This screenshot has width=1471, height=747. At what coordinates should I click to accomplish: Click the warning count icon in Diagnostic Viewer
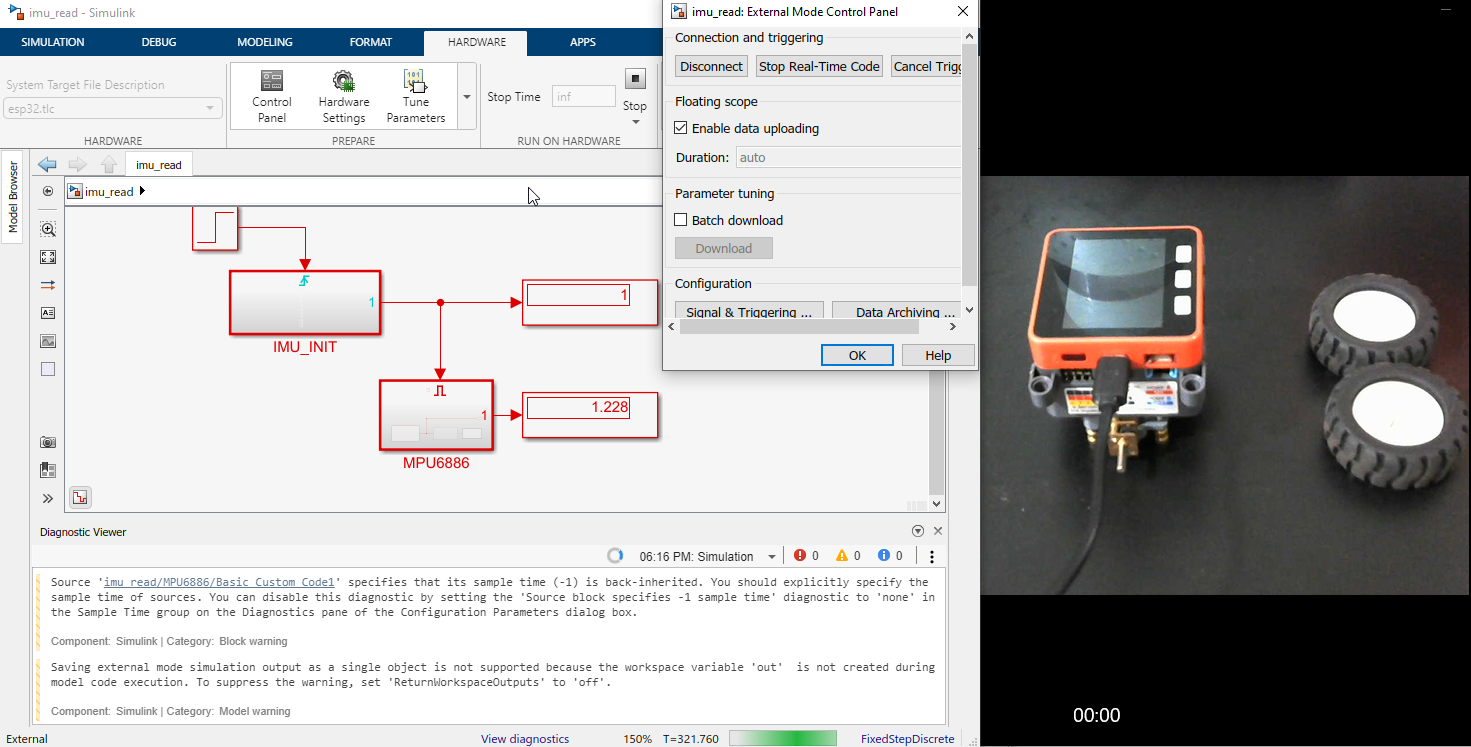(x=841, y=556)
